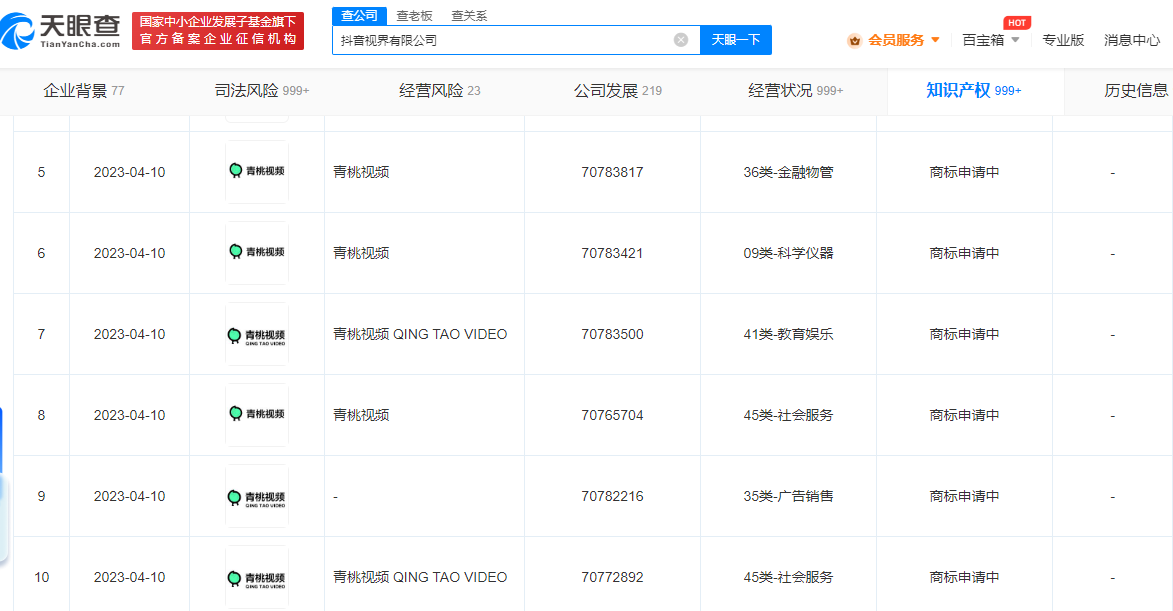Click 商标申请中 status in row 9
Image resolution: width=1173 pixels, height=611 pixels.
[964, 497]
